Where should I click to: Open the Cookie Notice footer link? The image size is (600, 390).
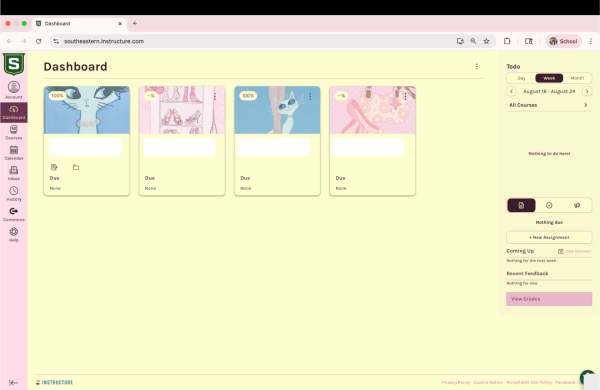pyautogui.click(x=488, y=382)
